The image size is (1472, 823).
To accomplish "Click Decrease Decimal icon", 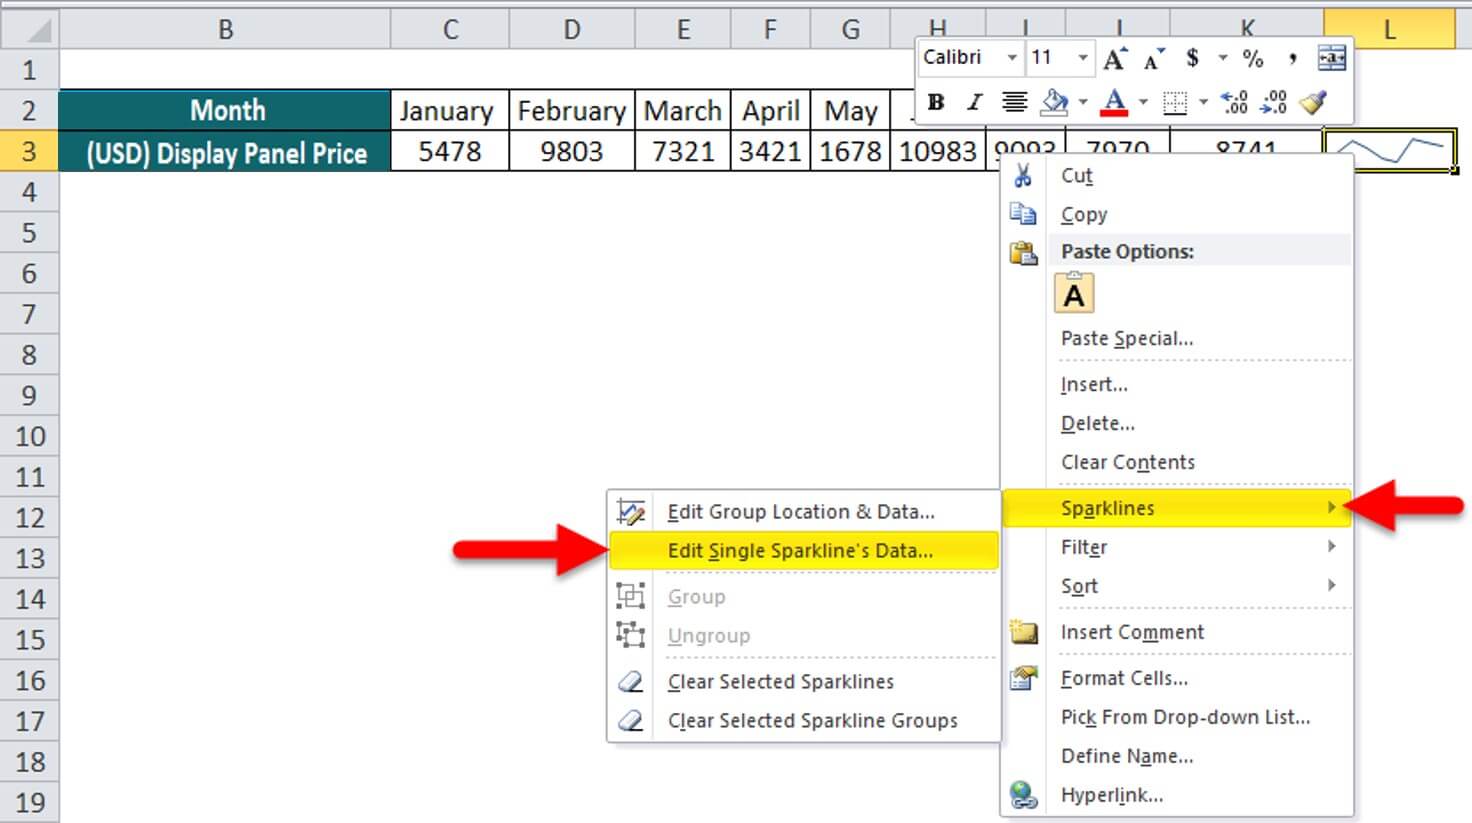I will (1274, 102).
